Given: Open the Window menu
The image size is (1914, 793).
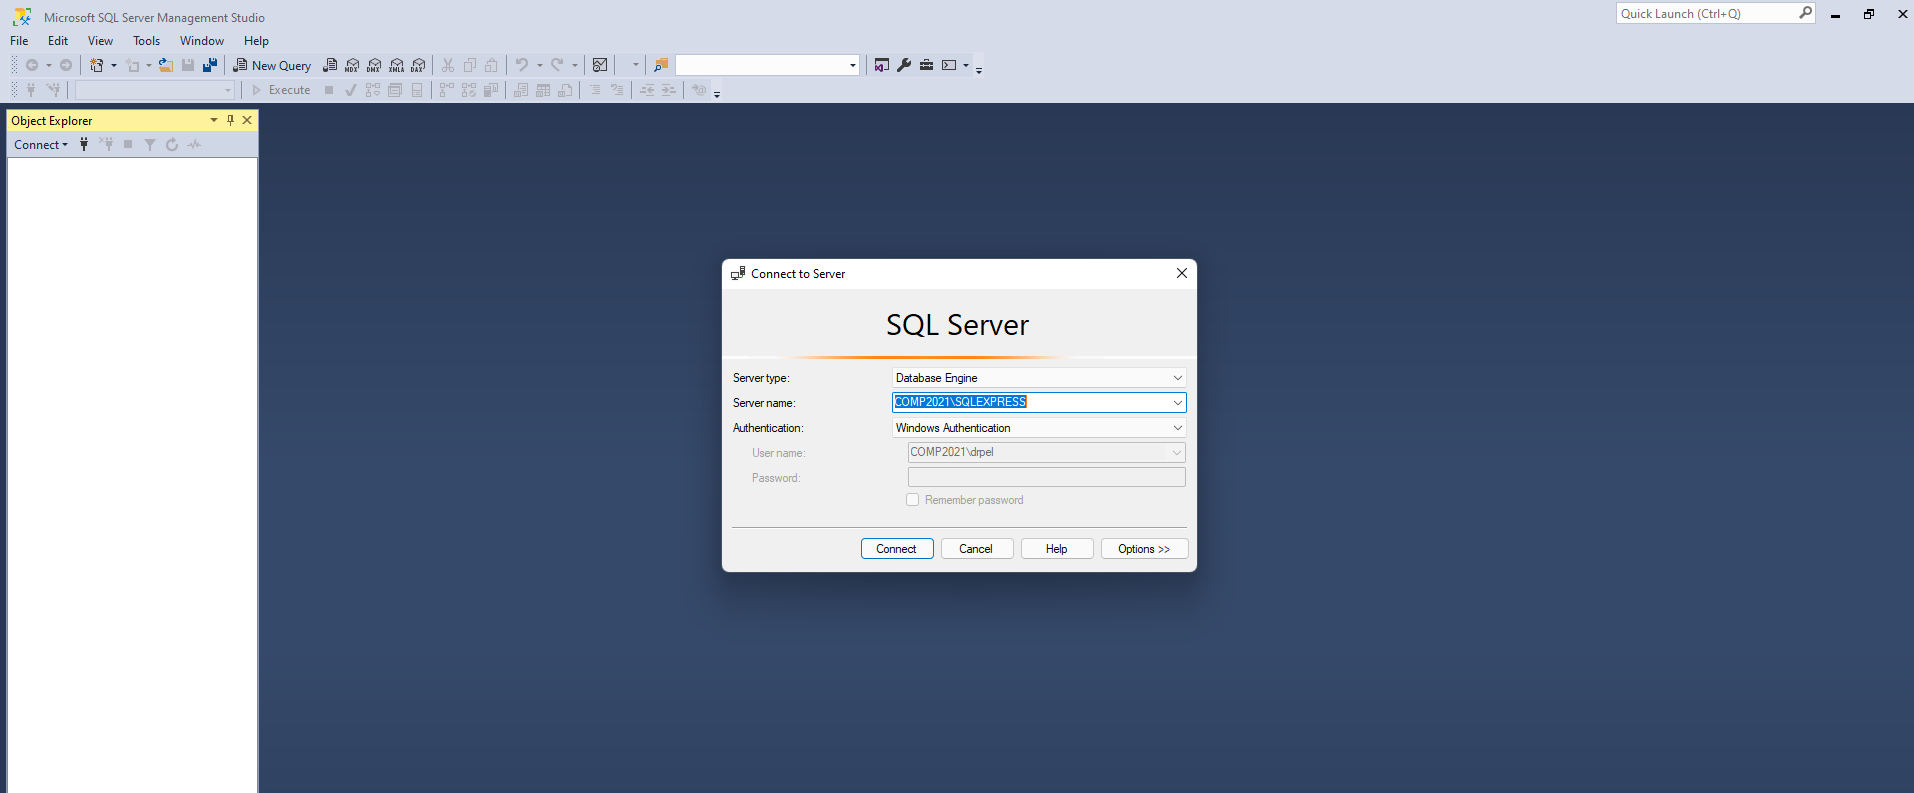Looking at the screenshot, I should click(202, 41).
